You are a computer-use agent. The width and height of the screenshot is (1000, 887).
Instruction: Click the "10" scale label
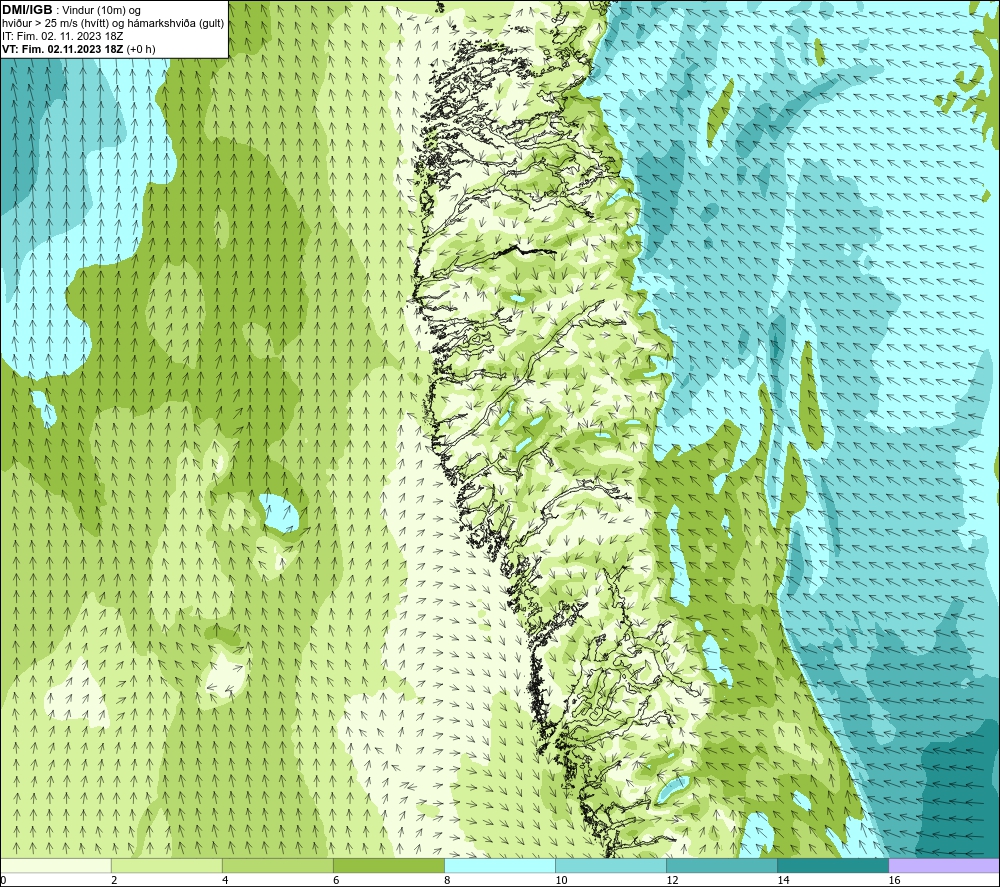pos(561,880)
